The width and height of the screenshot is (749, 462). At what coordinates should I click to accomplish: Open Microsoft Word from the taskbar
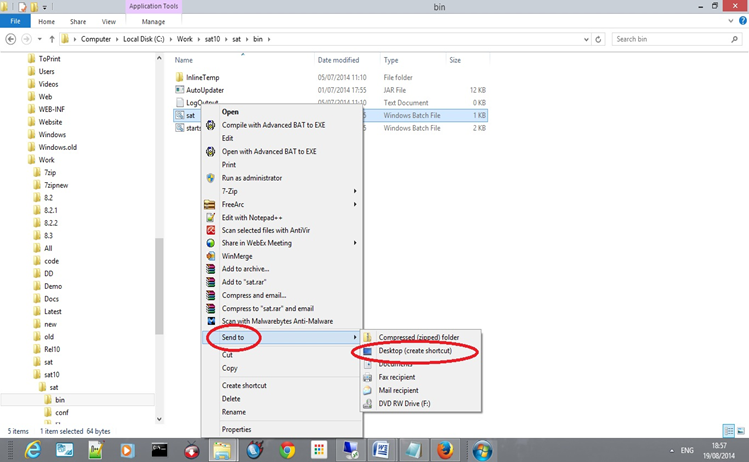coord(384,450)
